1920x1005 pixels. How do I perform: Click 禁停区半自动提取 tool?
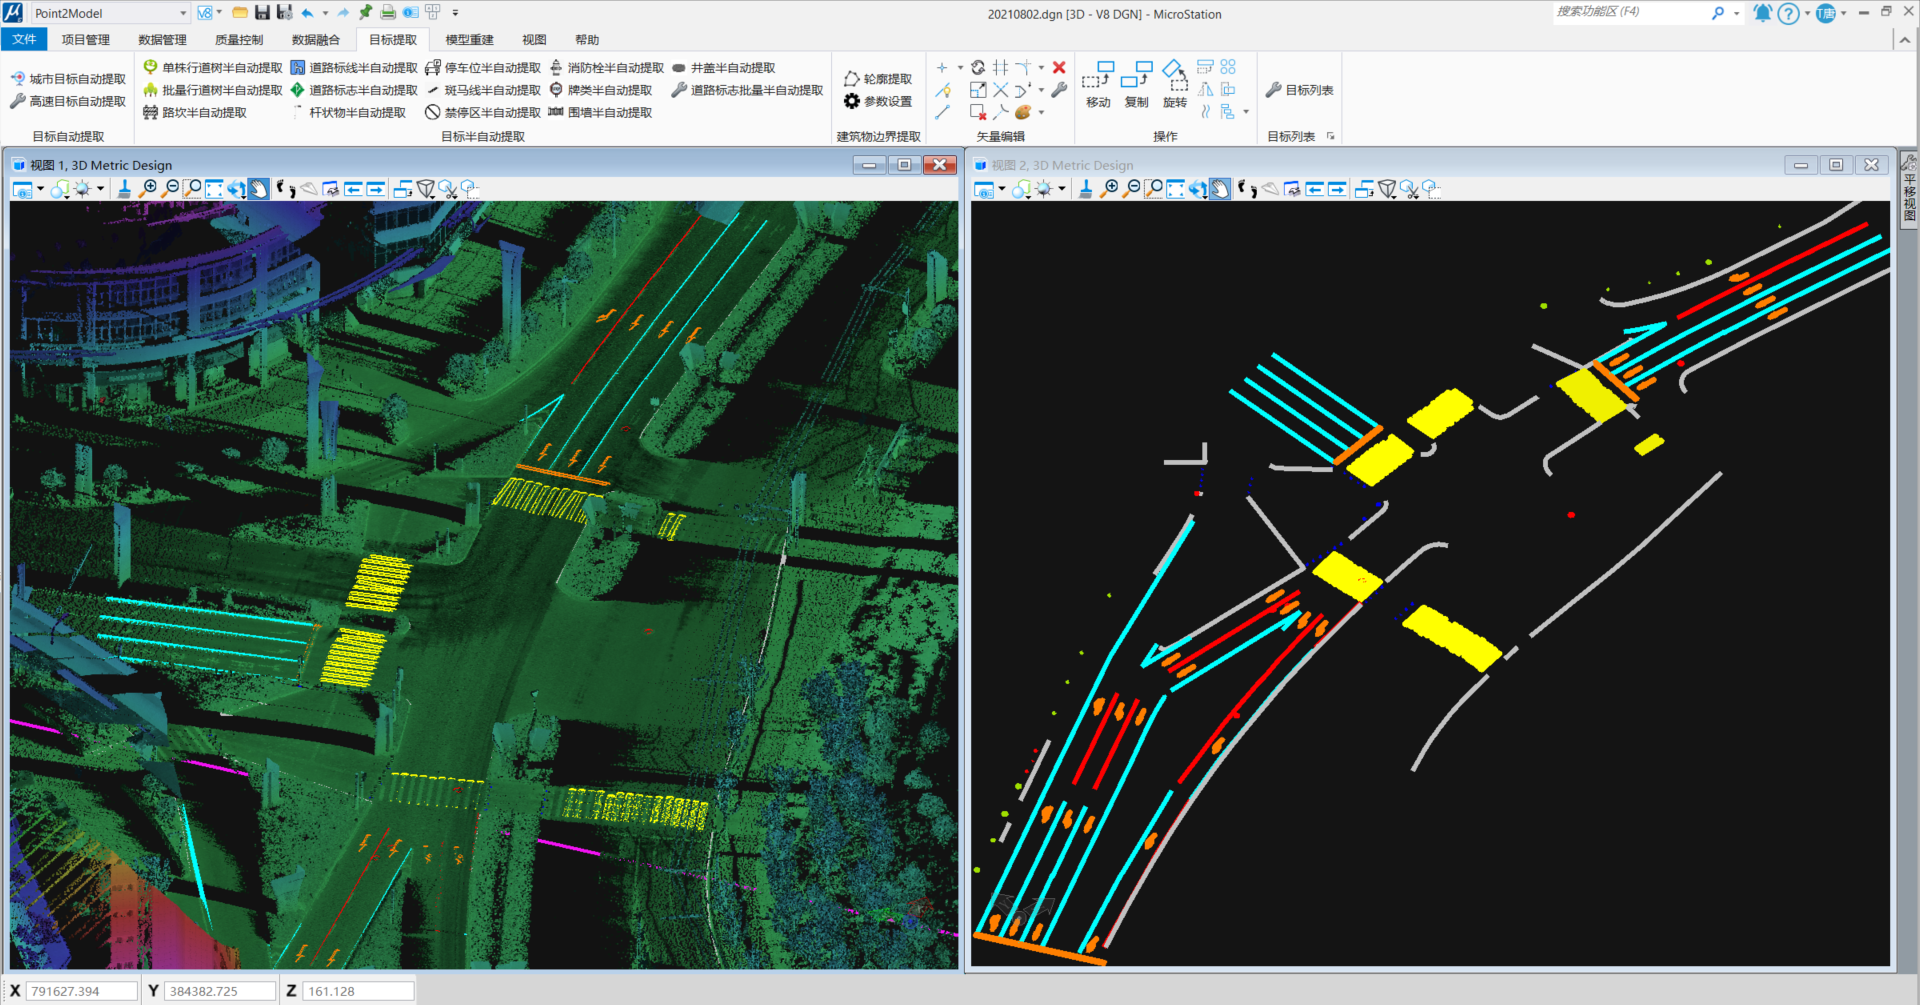click(x=483, y=112)
